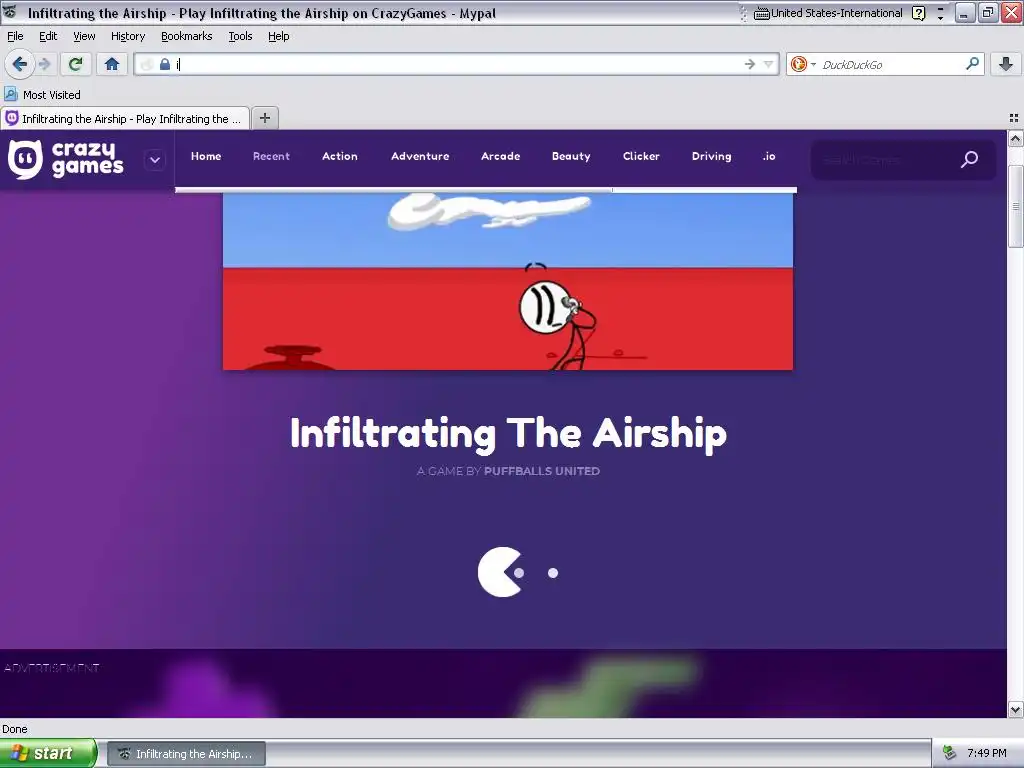Click the Infiltrating The Airship page heading
1024x768 pixels.
(x=508, y=432)
